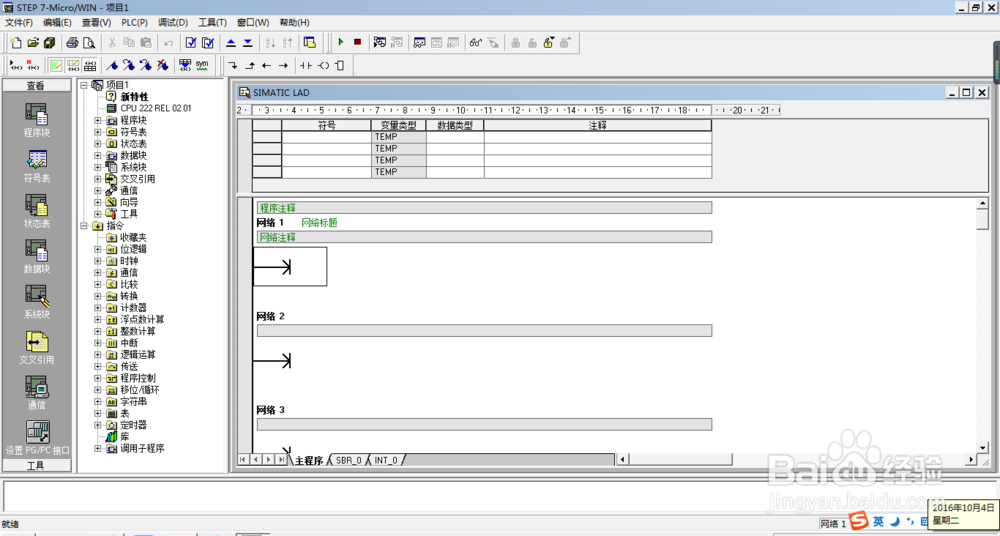Set PLC to STOP with red square
The image size is (1000, 536).
[357, 42]
